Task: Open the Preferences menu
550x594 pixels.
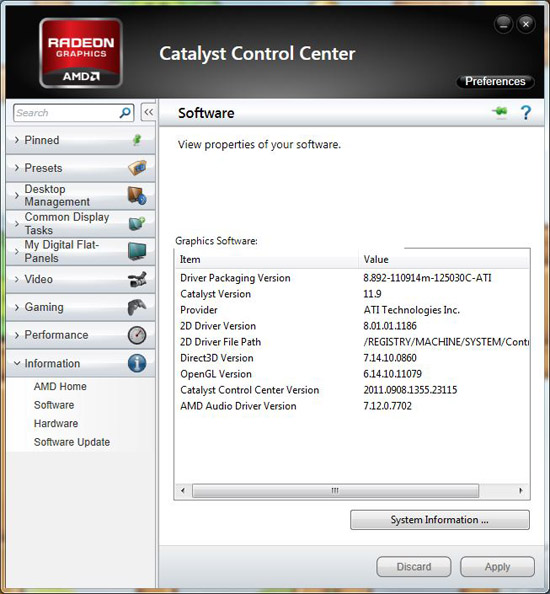Action: pos(495,81)
